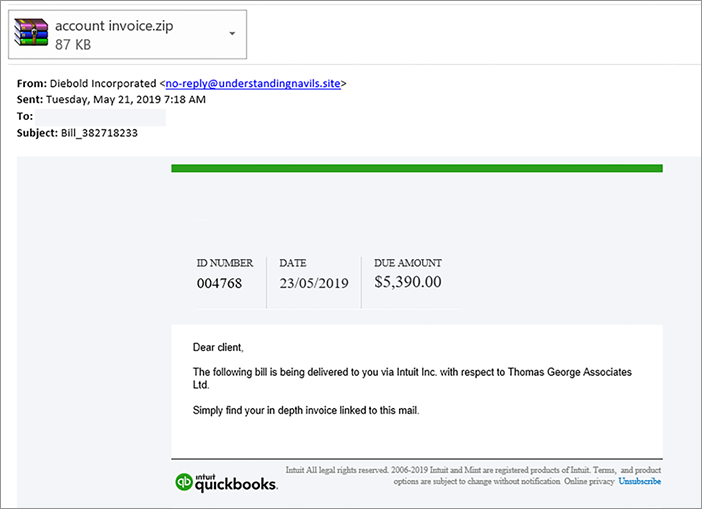The height and width of the screenshot is (509, 702).
Task: Select the sender name Diebold Incorporated
Action: click(x=103, y=83)
